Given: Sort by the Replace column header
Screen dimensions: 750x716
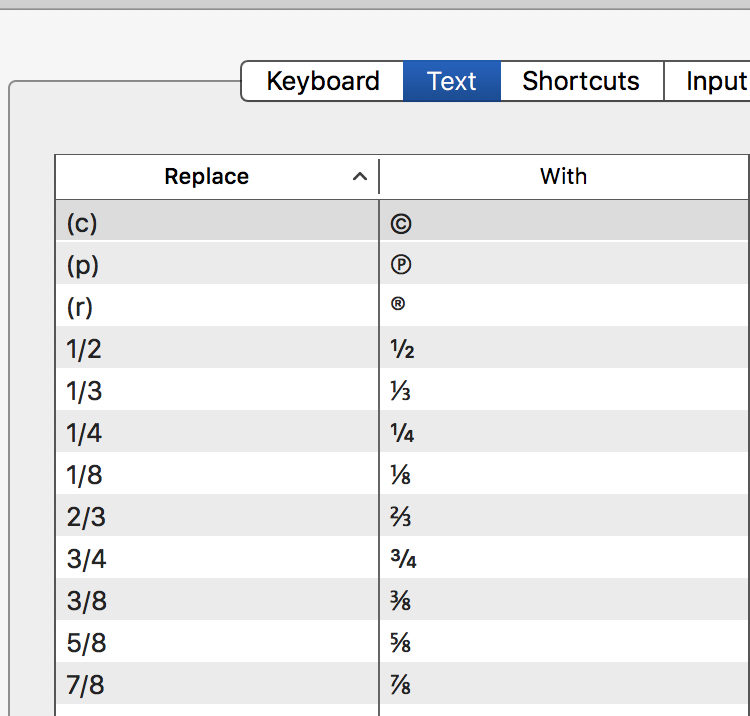Looking at the screenshot, I should (x=206, y=177).
